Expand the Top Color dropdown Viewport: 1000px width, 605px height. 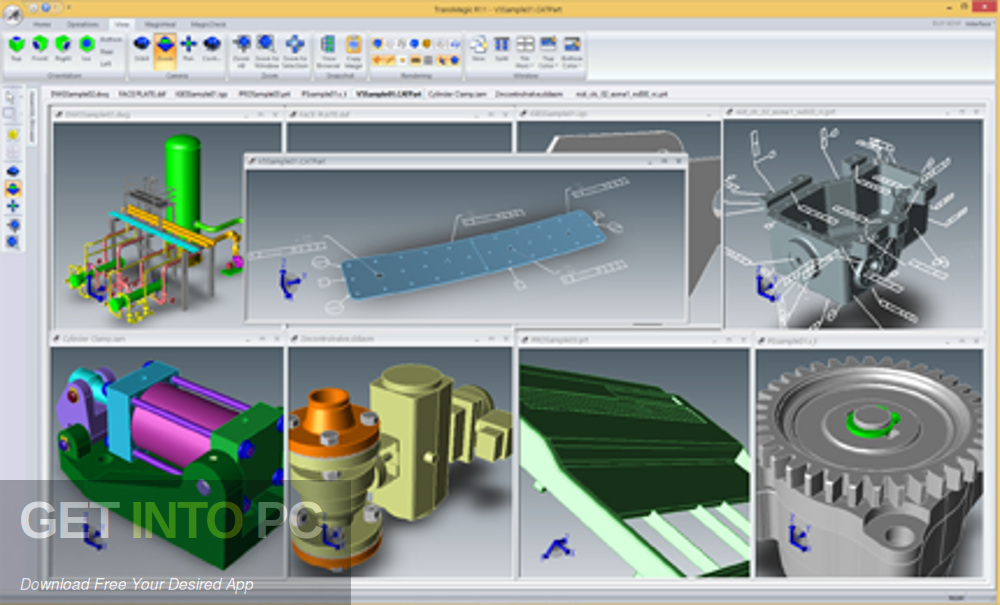click(x=548, y=48)
